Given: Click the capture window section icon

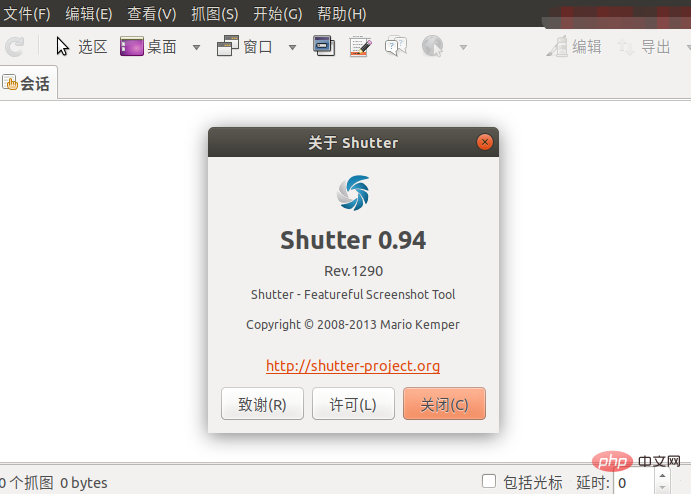Looking at the screenshot, I should point(324,46).
